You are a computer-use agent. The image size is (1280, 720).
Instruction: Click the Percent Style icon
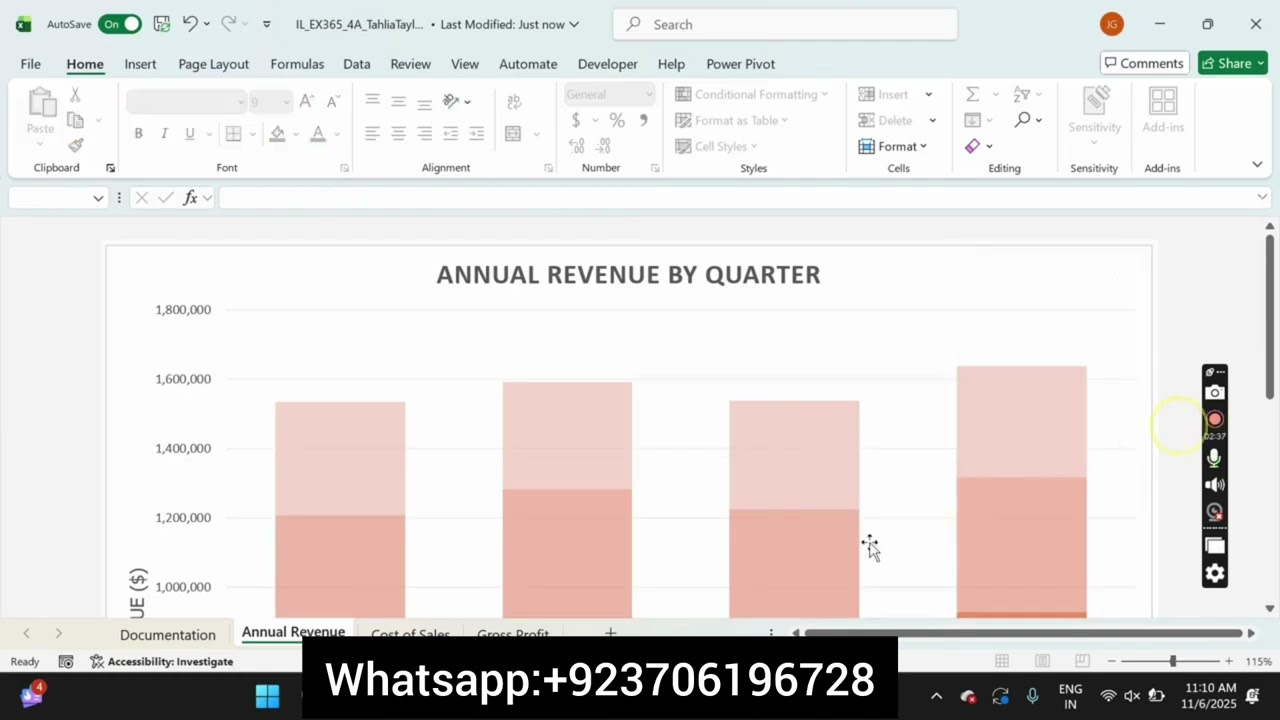tap(617, 120)
